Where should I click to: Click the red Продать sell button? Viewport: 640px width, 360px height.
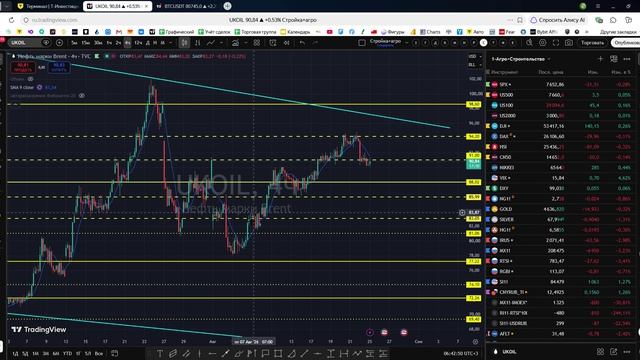pos(23,67)
